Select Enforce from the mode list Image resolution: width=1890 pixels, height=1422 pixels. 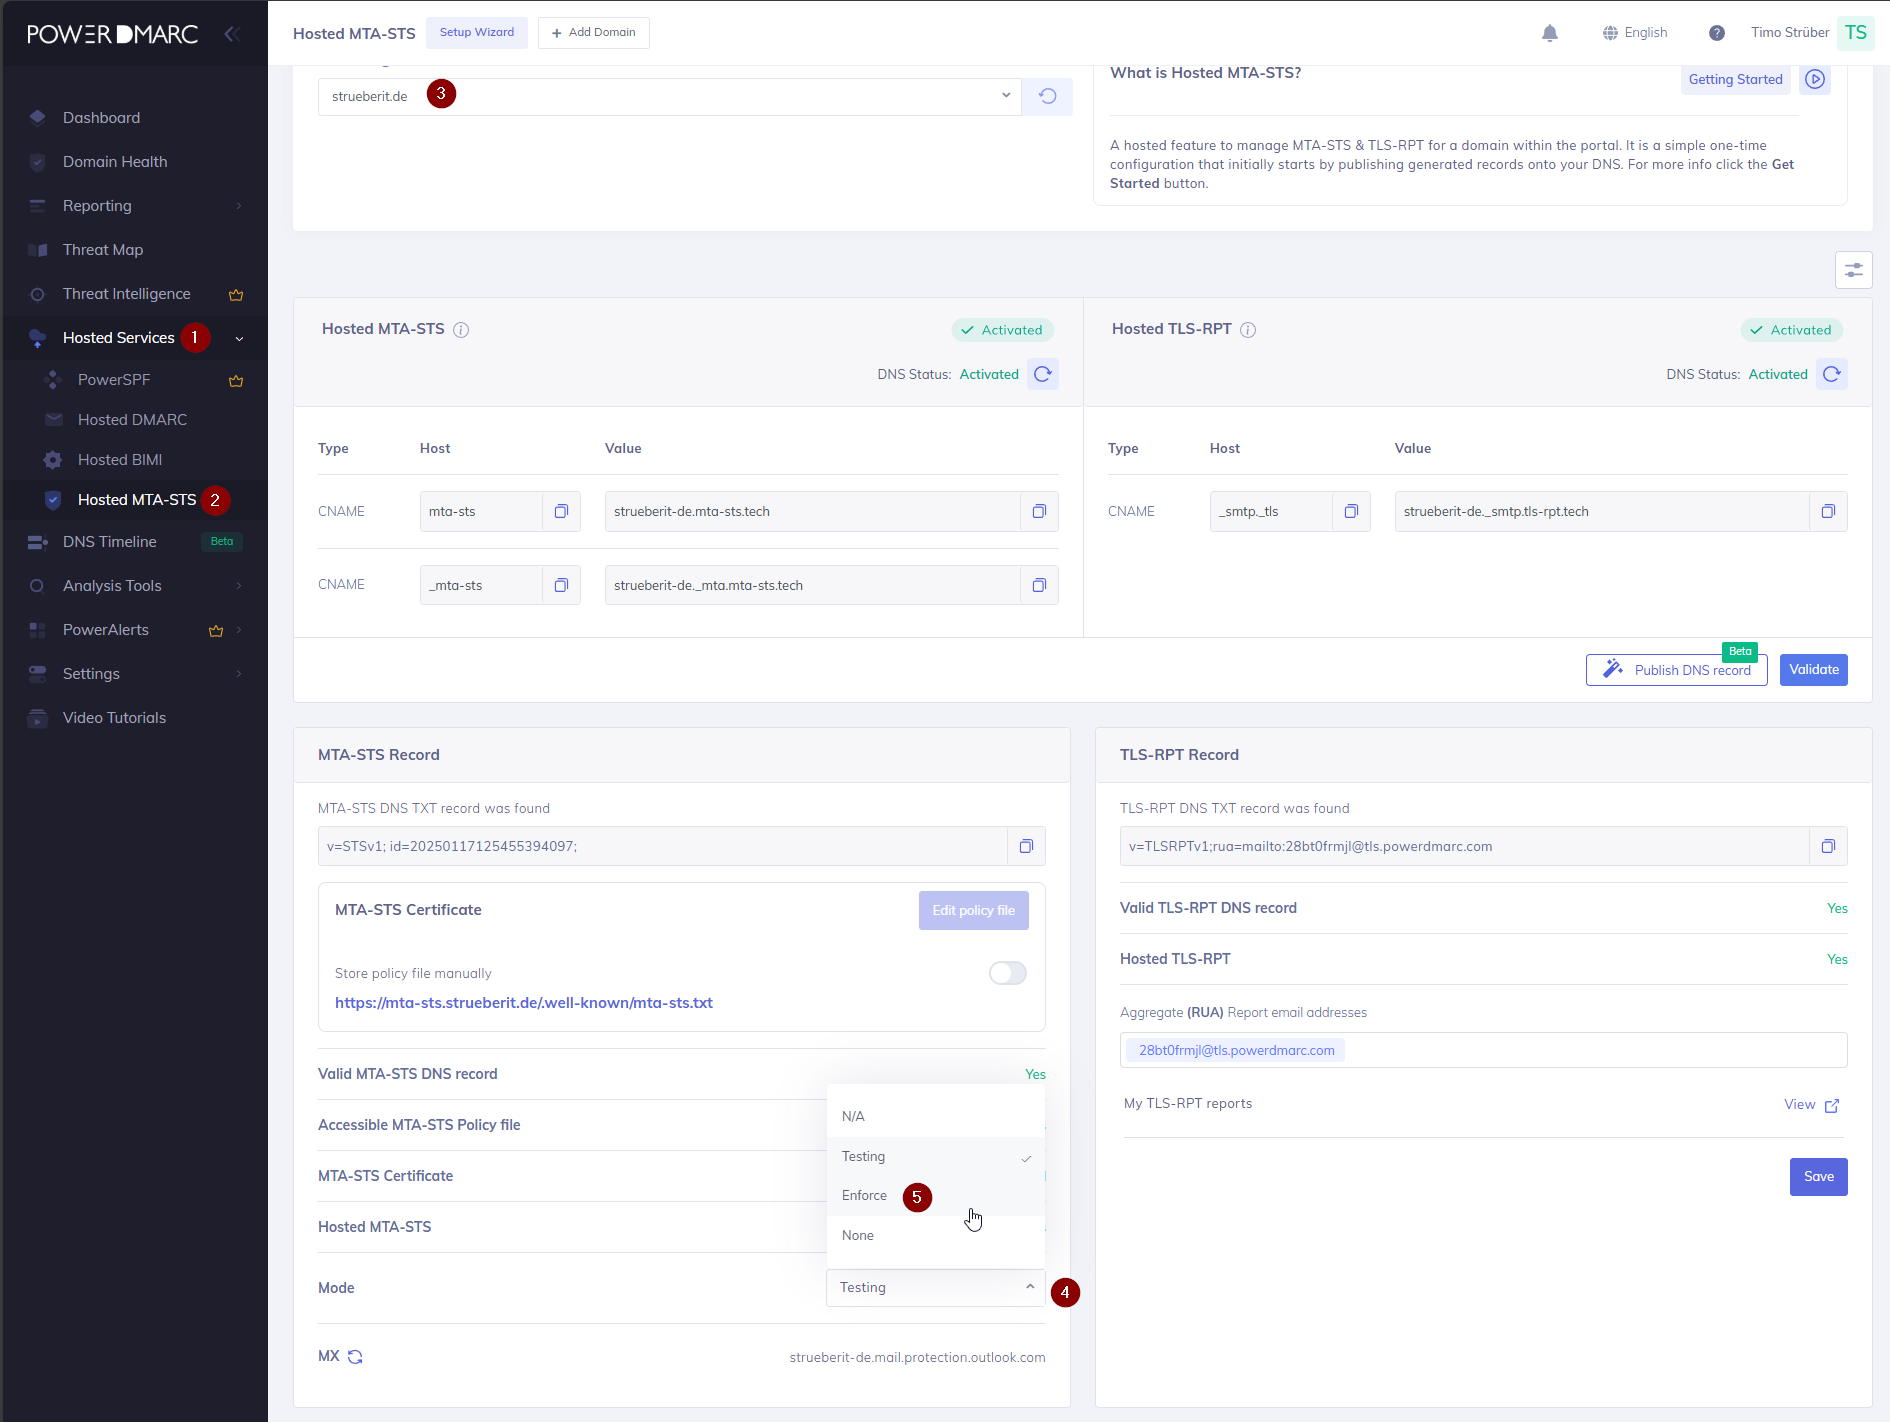coord(864,1196)
